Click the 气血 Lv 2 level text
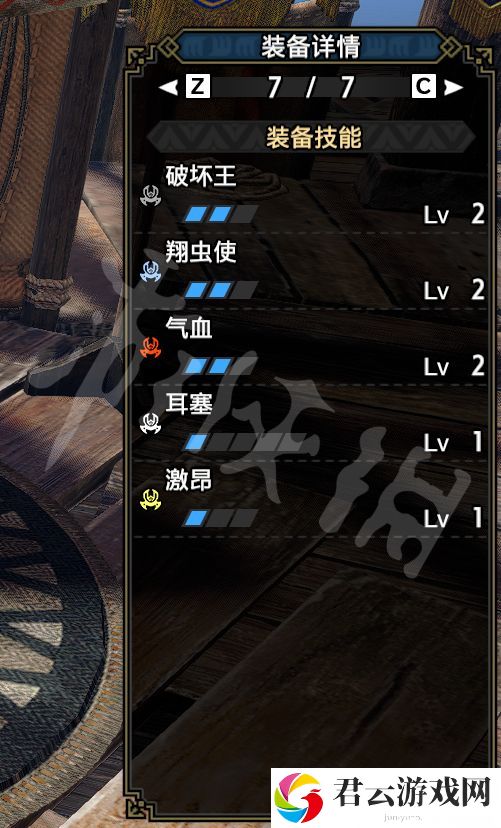The height and width of the screenshot is (828, 501). (x=454, y=366)
